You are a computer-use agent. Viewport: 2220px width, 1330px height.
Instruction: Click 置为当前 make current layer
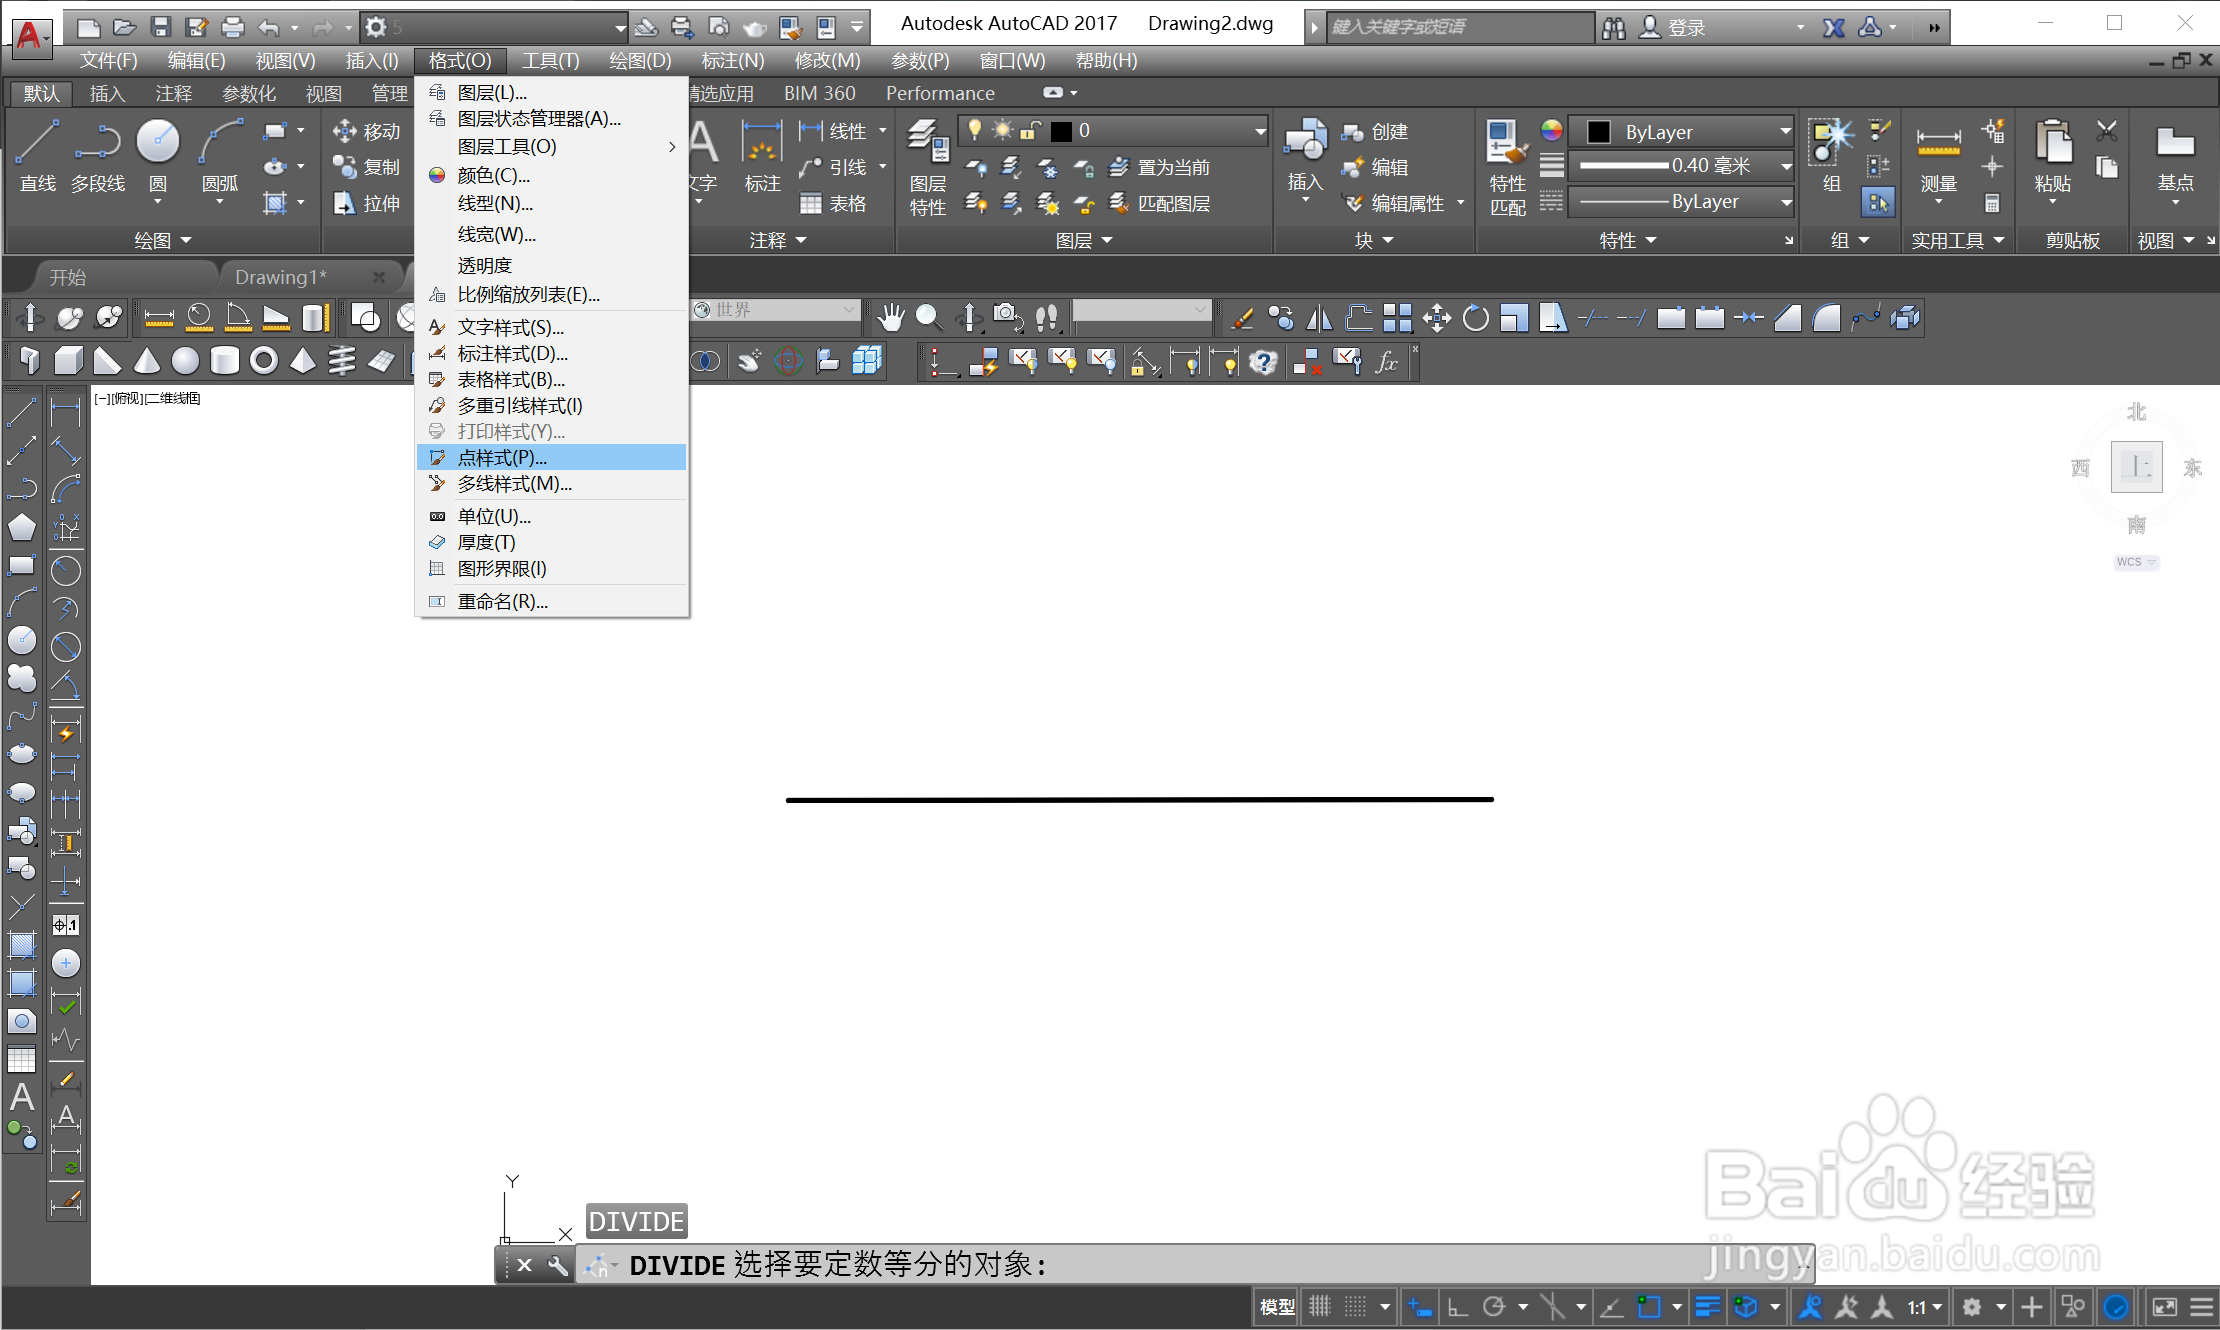1160,167
